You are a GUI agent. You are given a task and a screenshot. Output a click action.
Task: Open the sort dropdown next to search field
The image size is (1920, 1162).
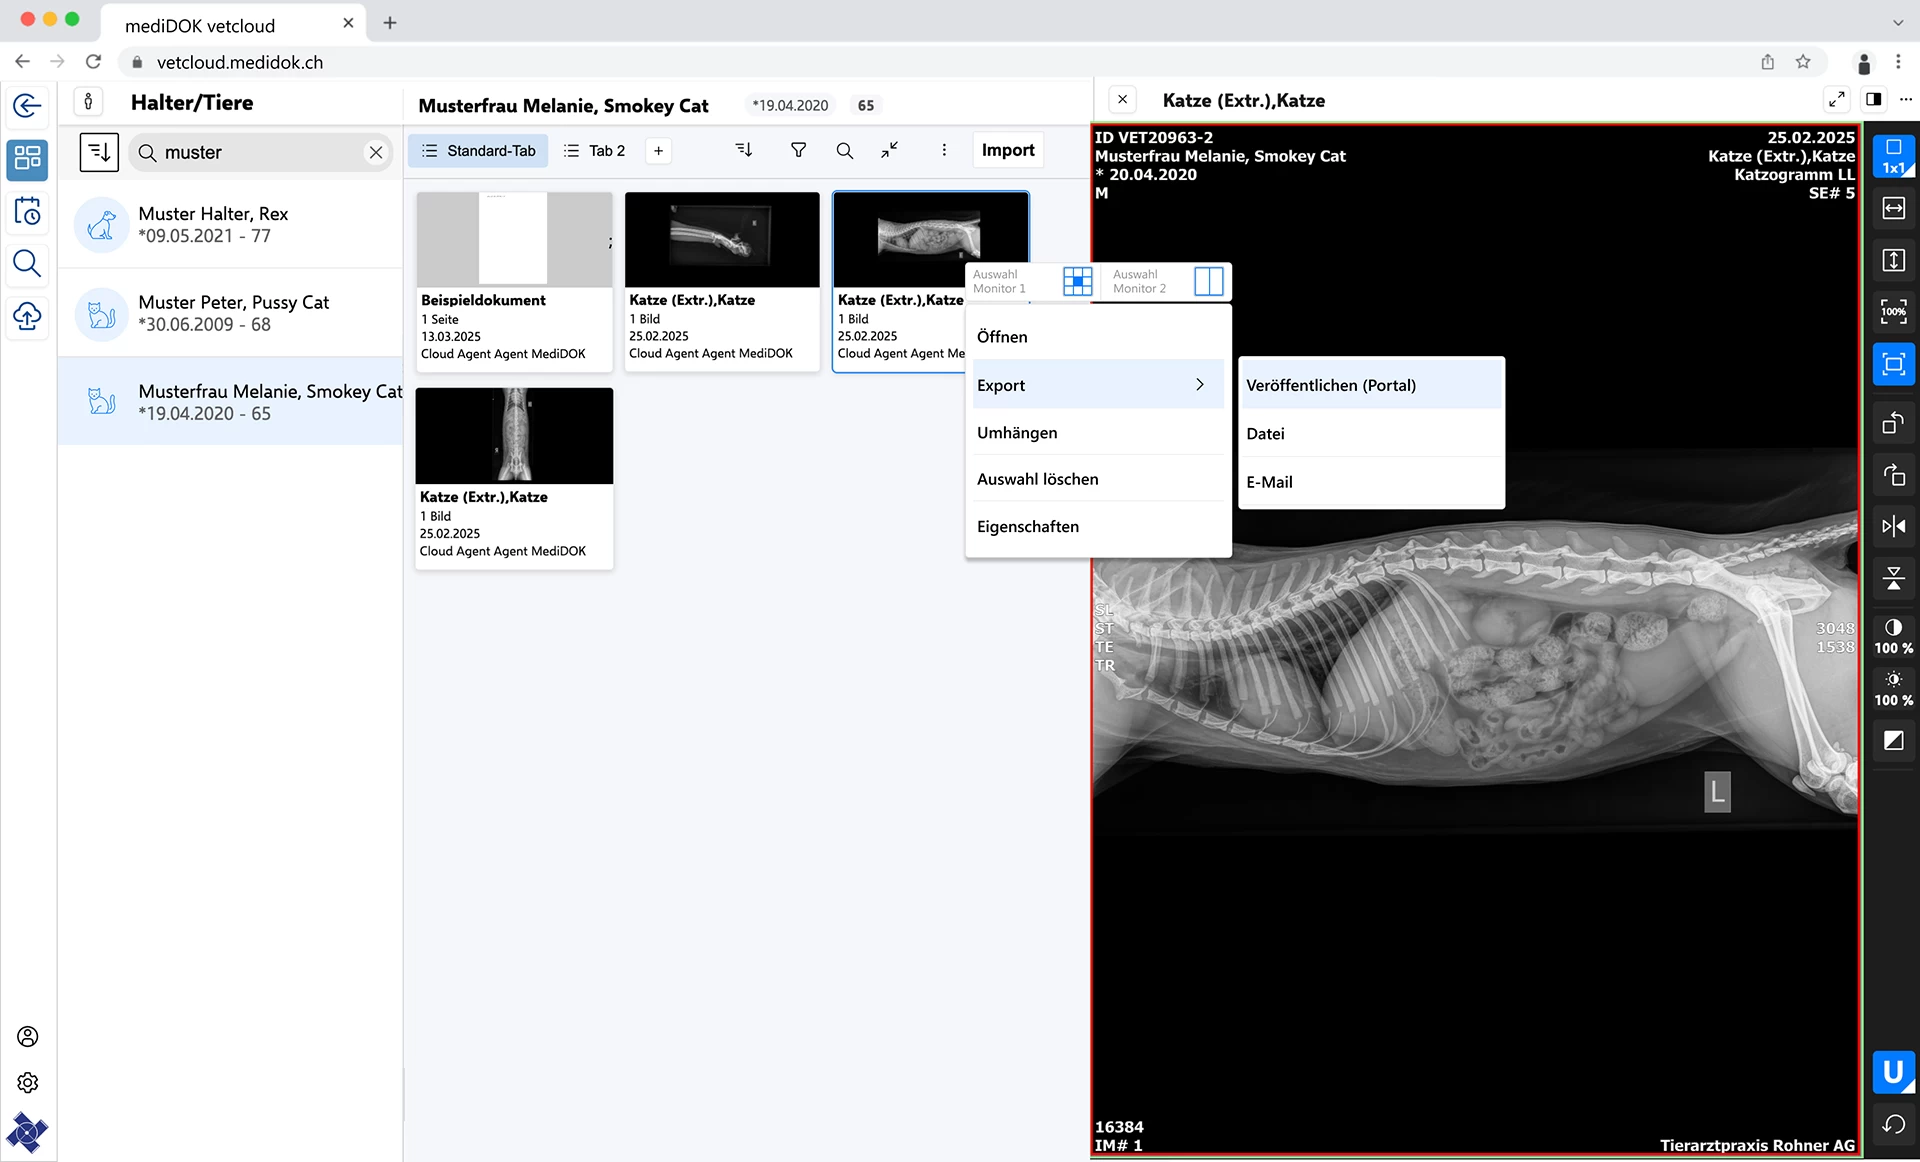99,152
